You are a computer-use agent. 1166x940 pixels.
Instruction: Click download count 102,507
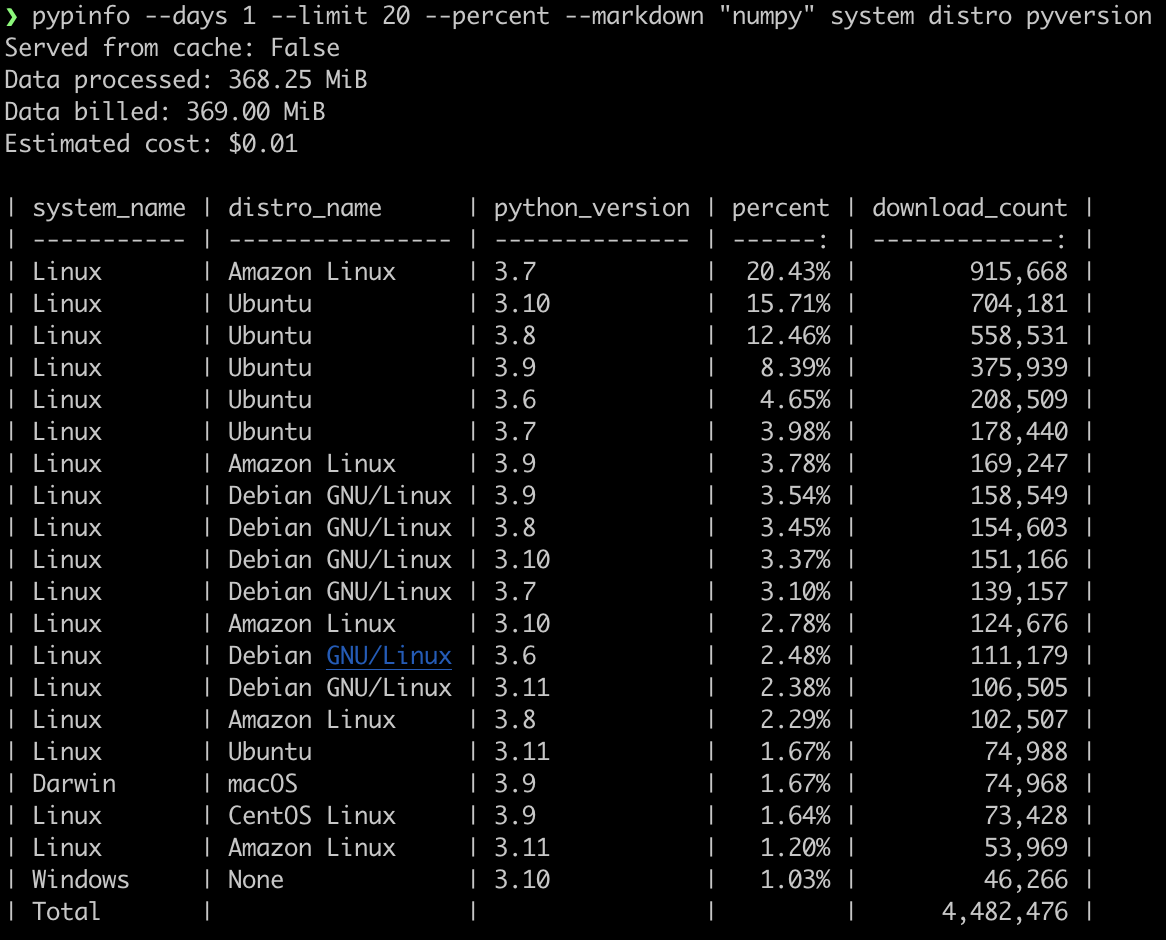1019,719
